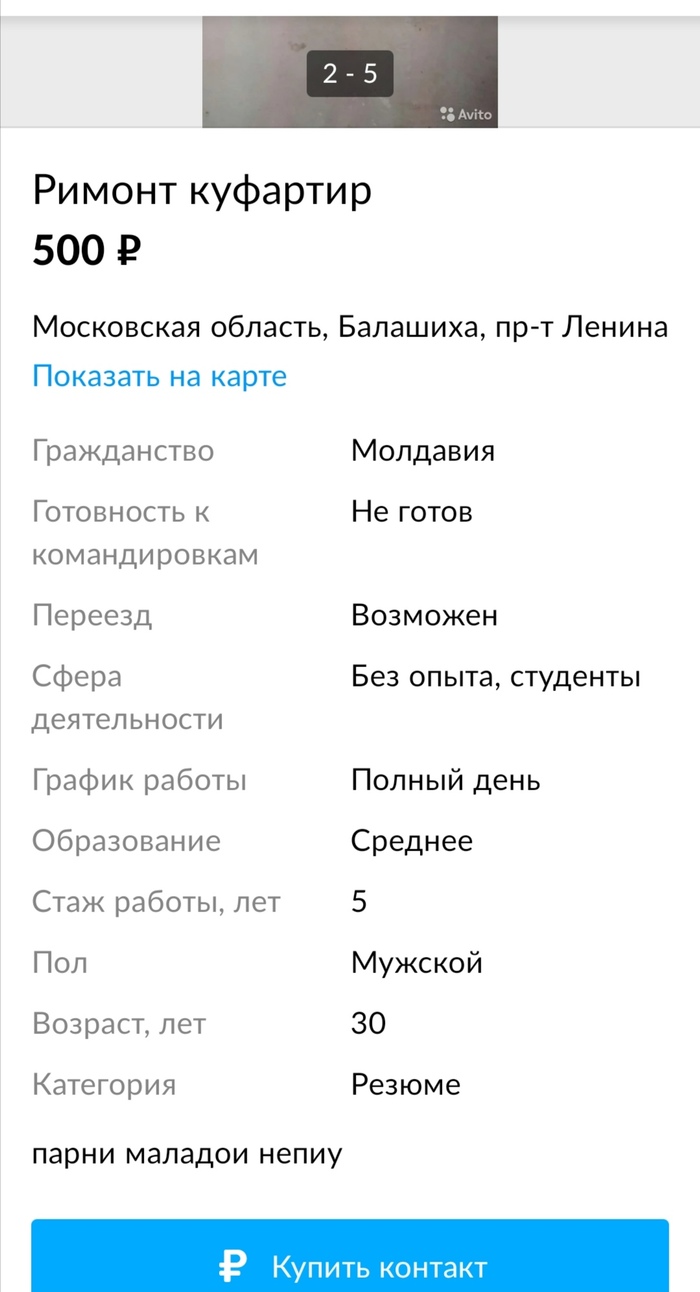The width and height of the screenshot is (700, 1292).
Task: Click Полный день under График работы
Action: pyautogui.click(x=444, y=780)
